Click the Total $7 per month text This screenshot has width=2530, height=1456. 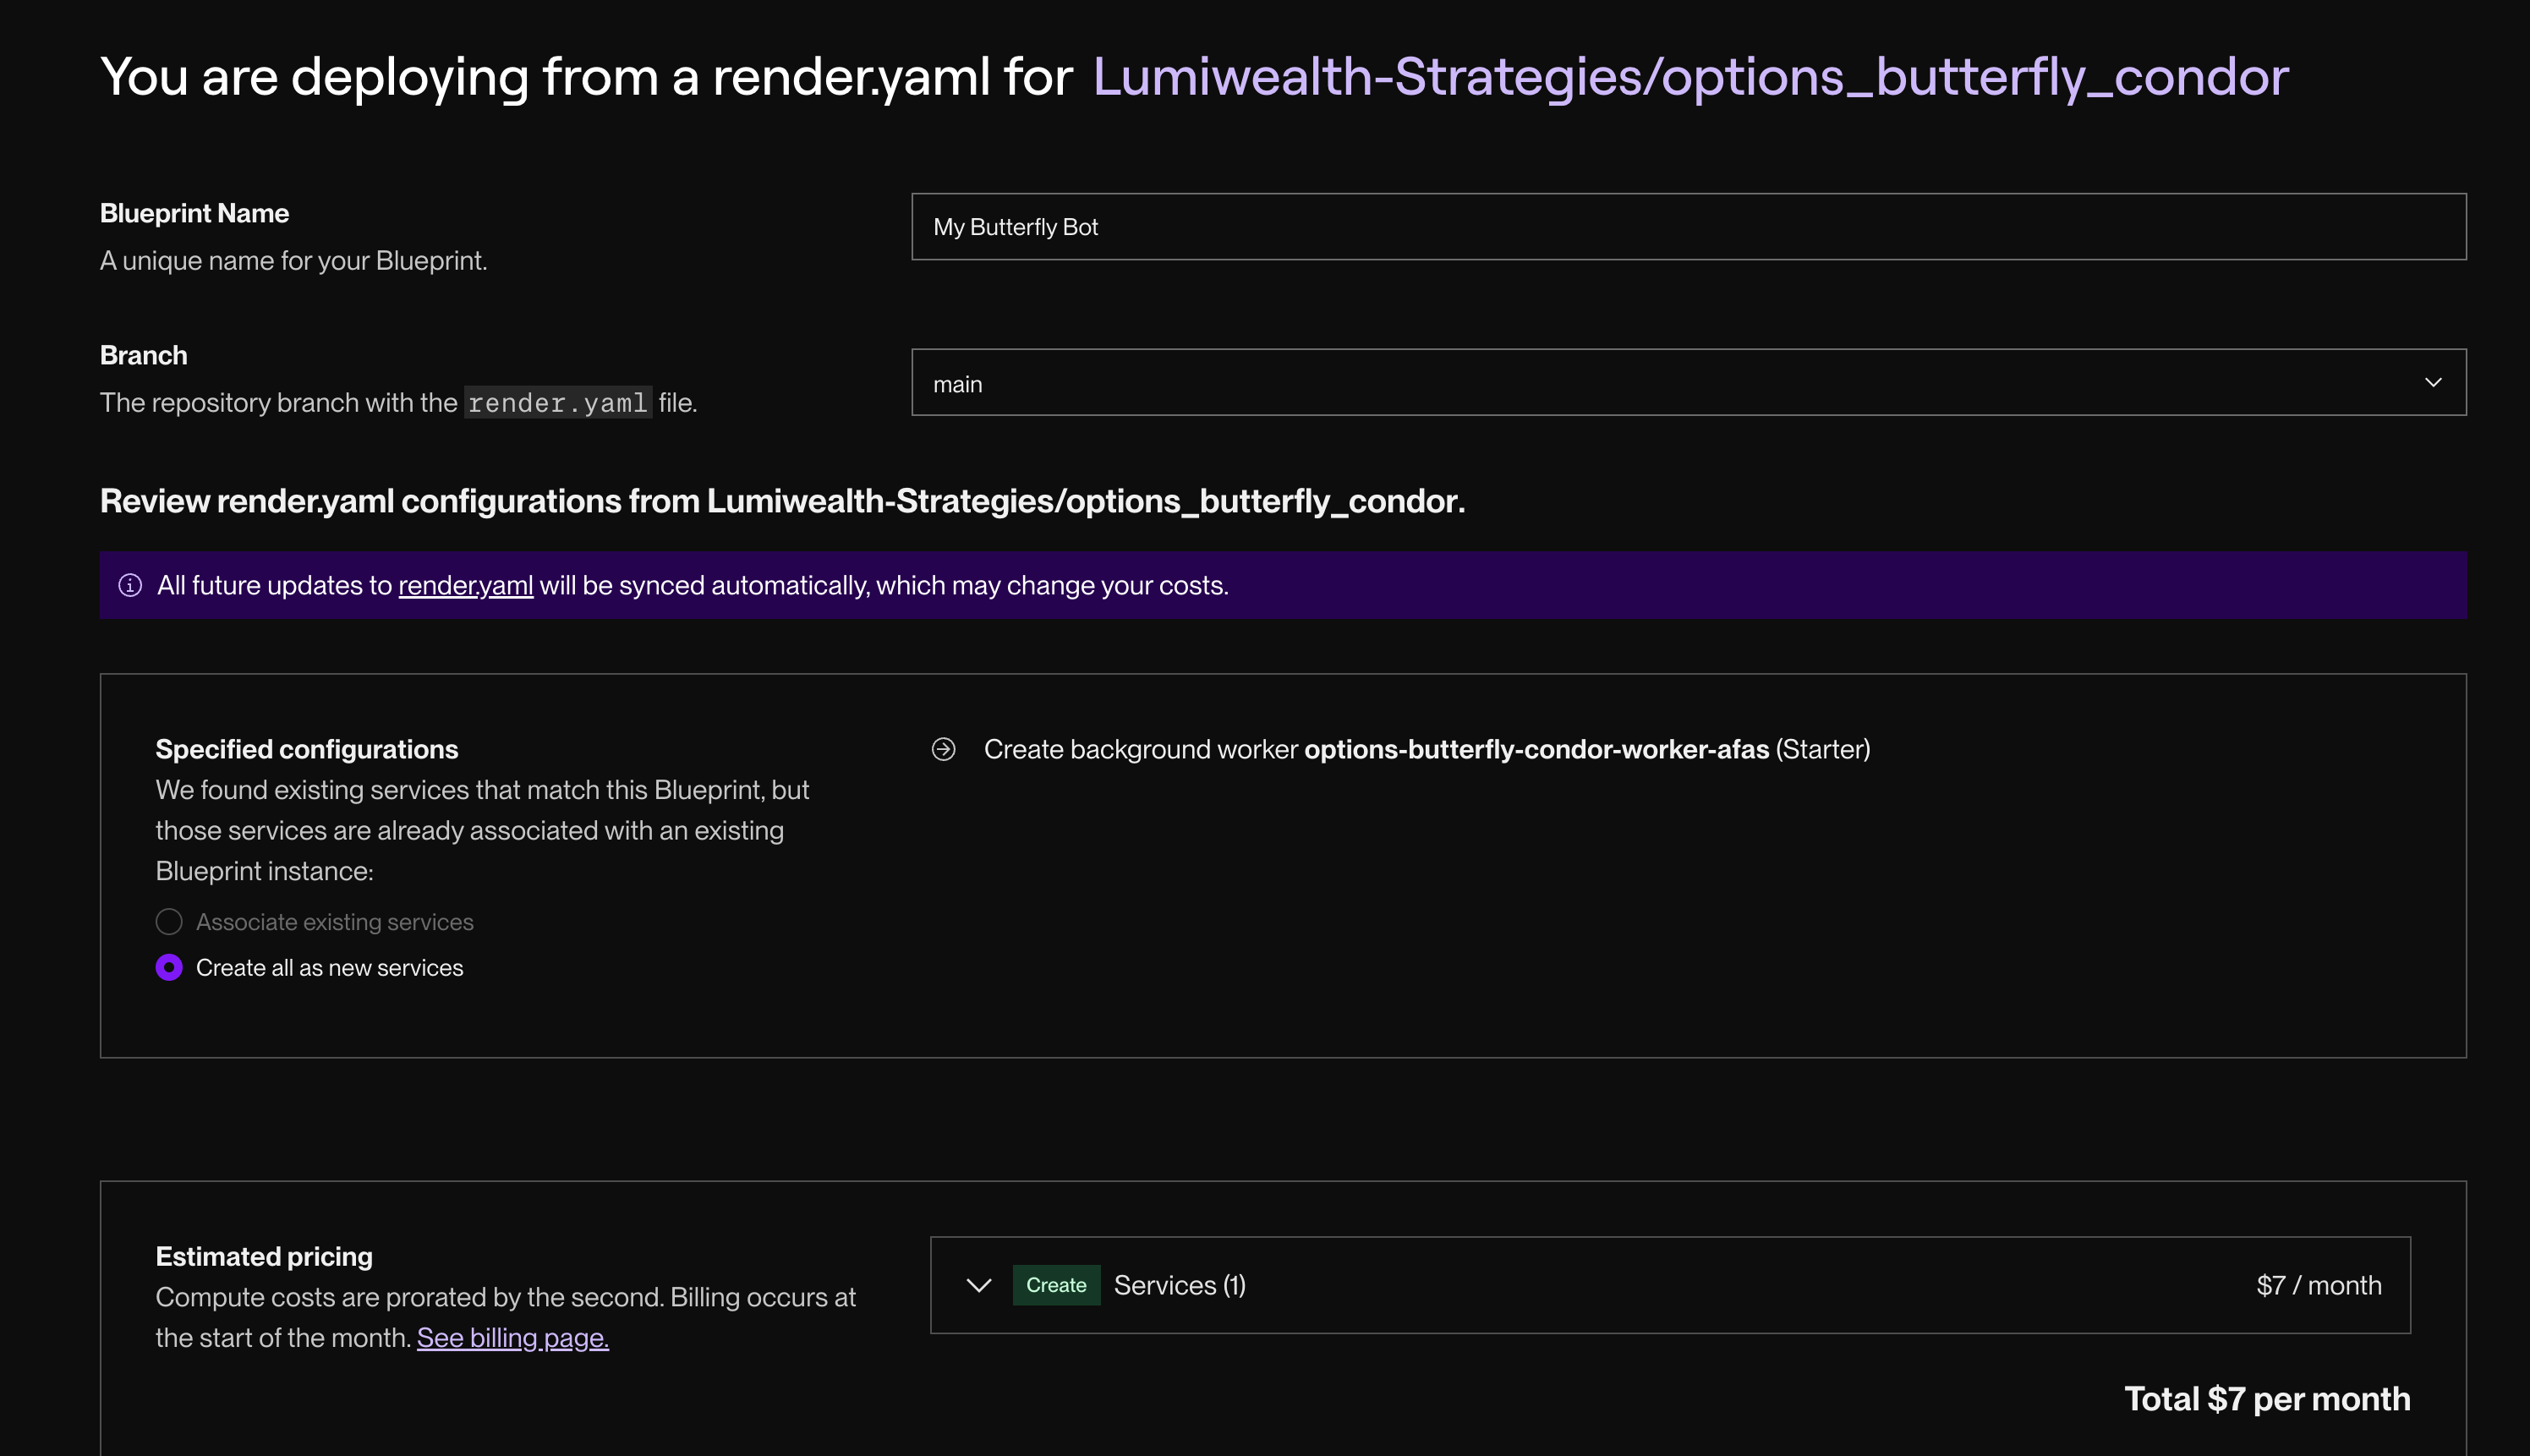pos(2266,1398)
